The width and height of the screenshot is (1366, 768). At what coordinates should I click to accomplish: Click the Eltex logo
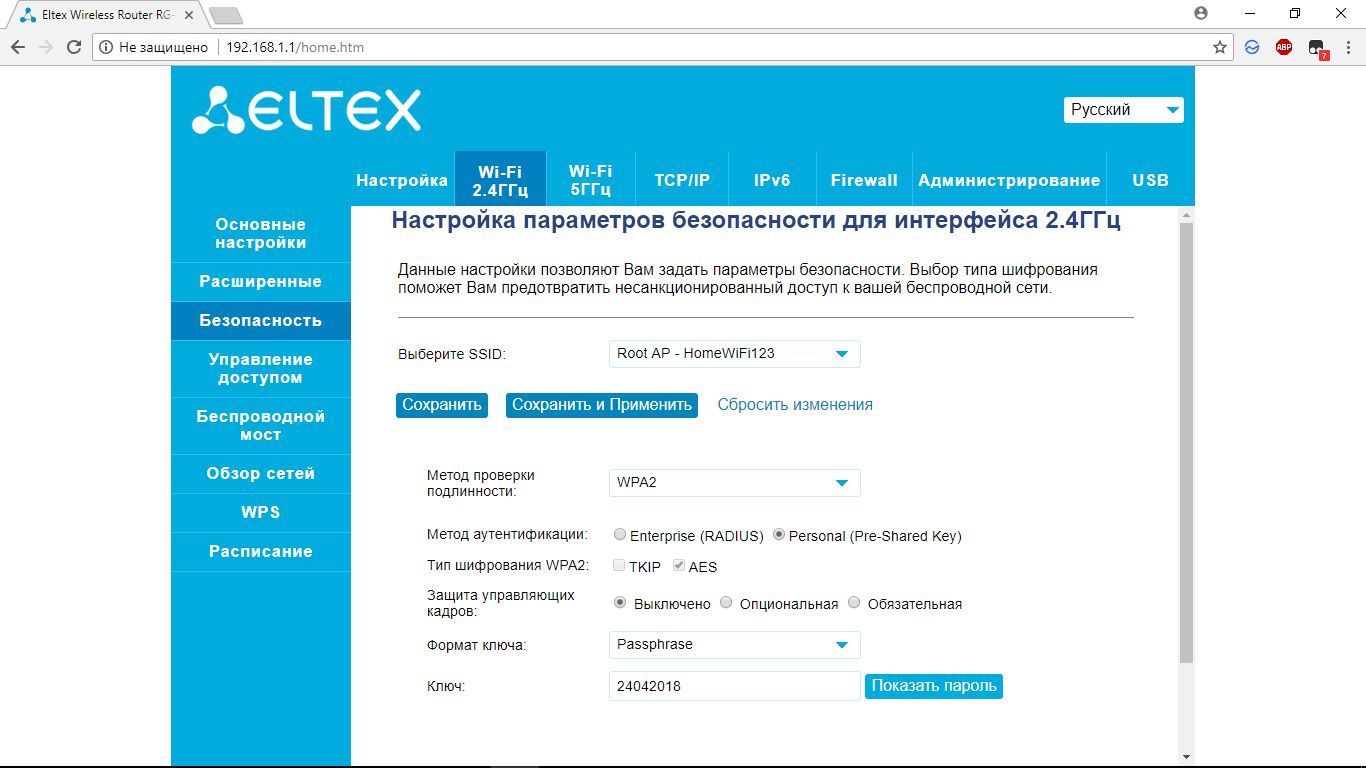[306, 110]
